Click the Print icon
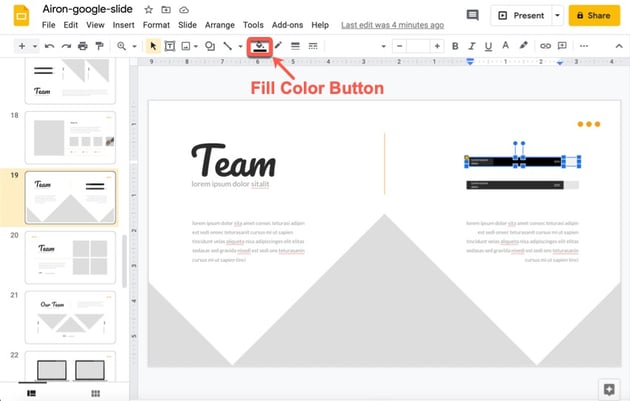Viewport: 630px width, 401px height. click(x=83, y=46)
